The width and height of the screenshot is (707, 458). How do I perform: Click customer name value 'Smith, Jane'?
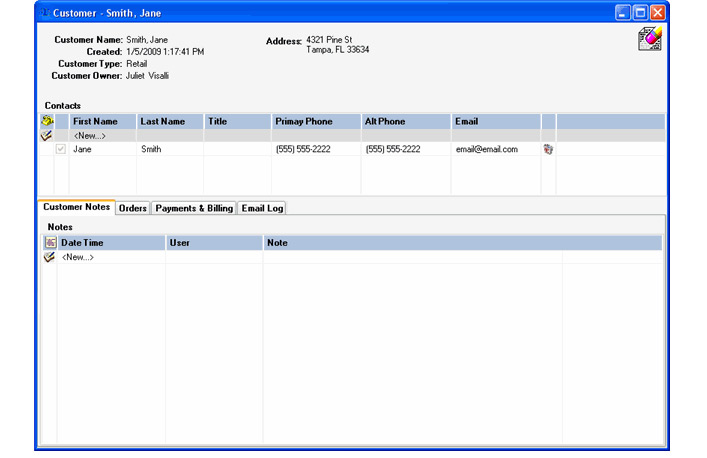[x=147, y=40]
